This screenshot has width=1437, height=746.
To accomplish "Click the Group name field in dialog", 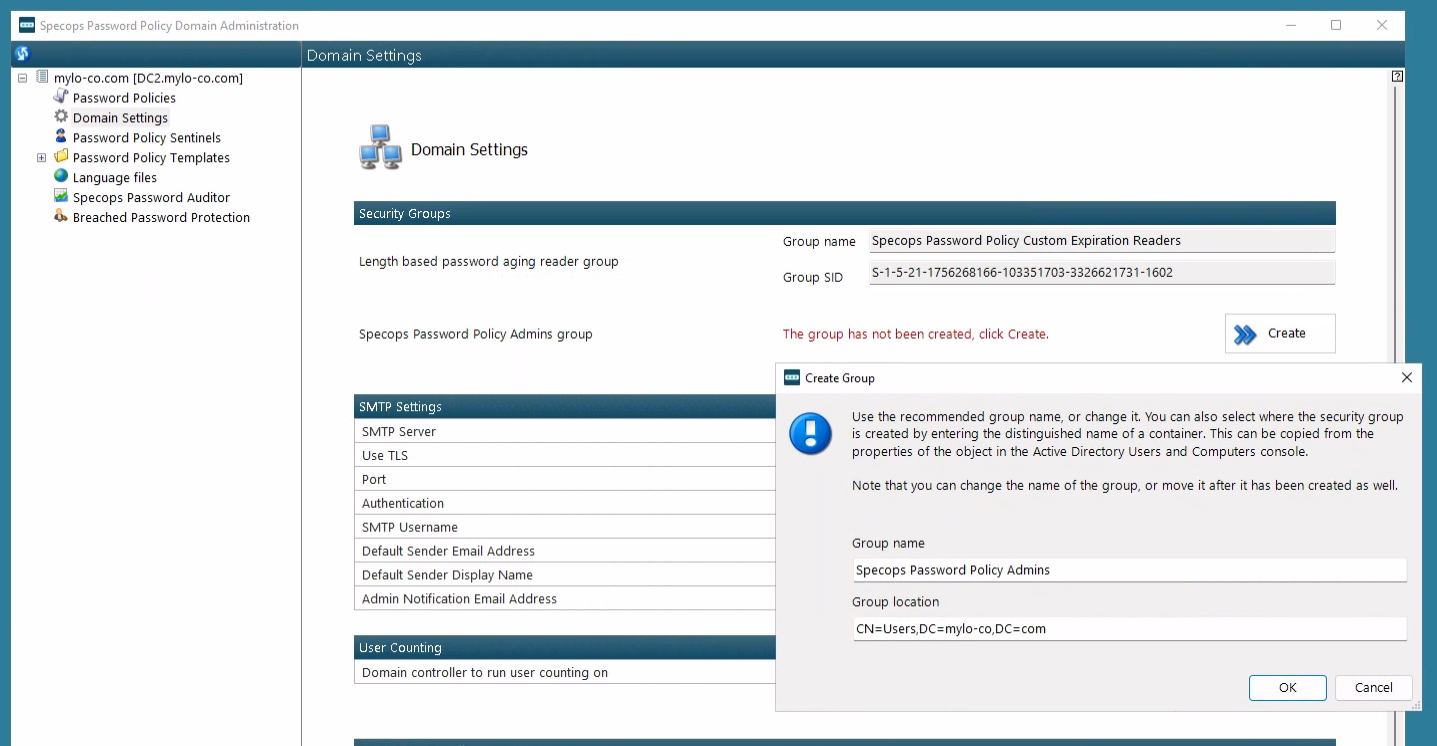I will (1129, 570).
